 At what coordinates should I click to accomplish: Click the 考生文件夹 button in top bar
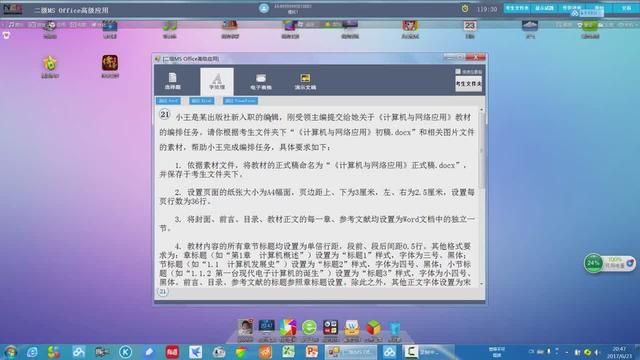pos(517,8)
